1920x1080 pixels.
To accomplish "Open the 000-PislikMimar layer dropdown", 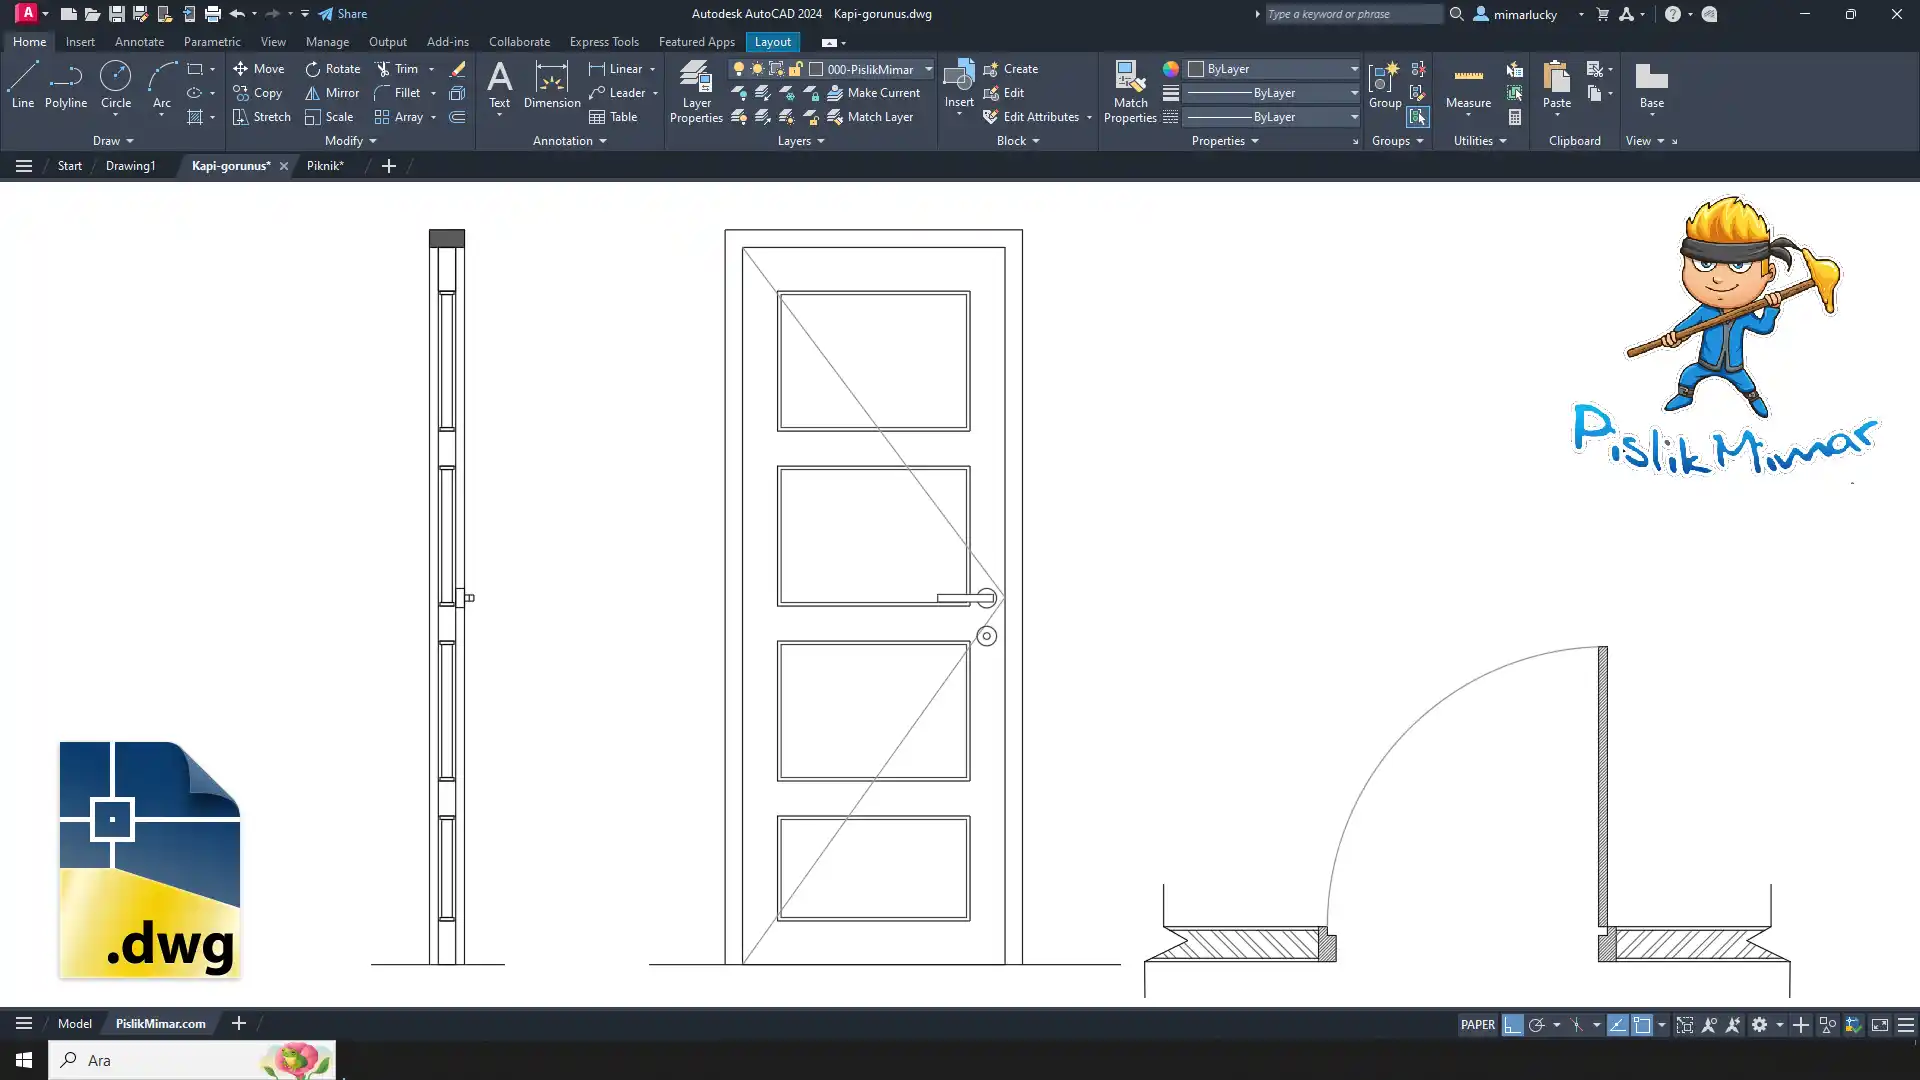I will click(927, 69).
